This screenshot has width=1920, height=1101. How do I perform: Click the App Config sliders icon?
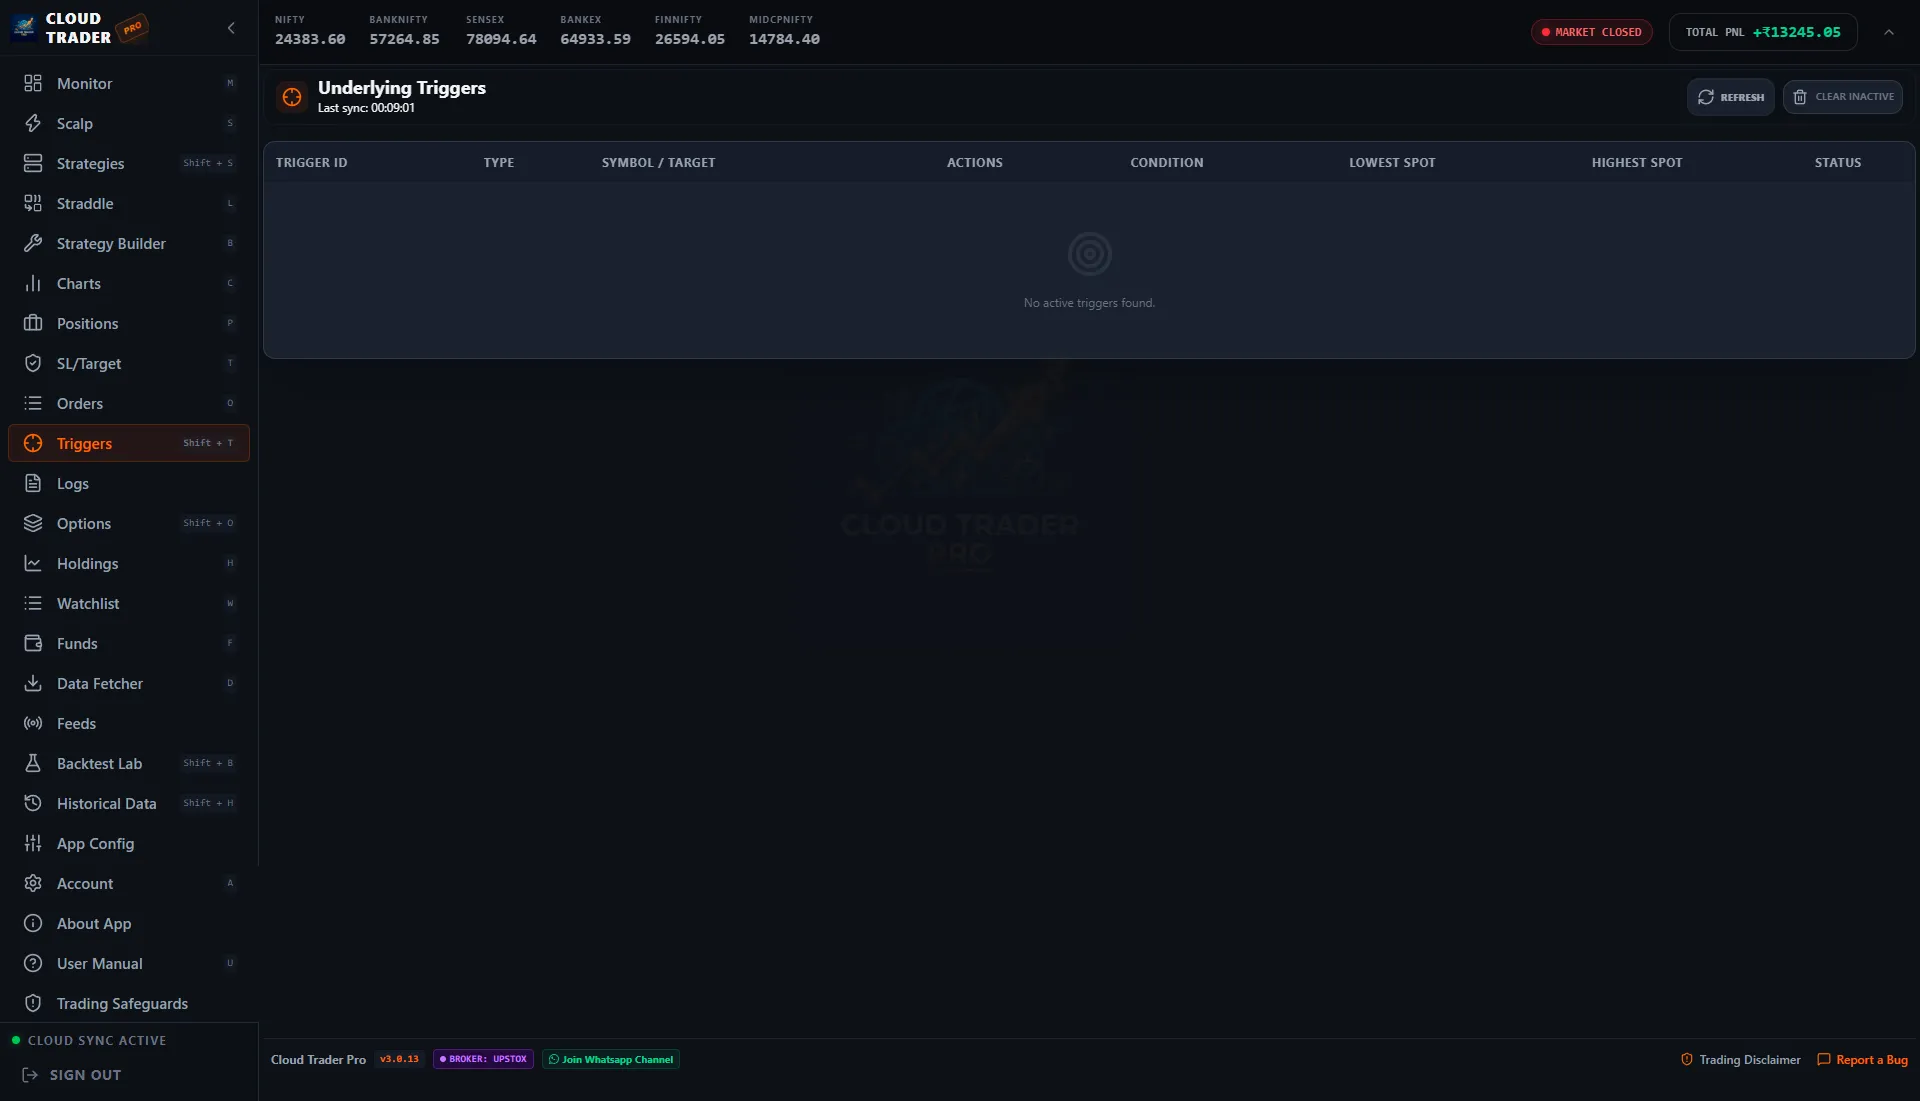tap(33, 843)
